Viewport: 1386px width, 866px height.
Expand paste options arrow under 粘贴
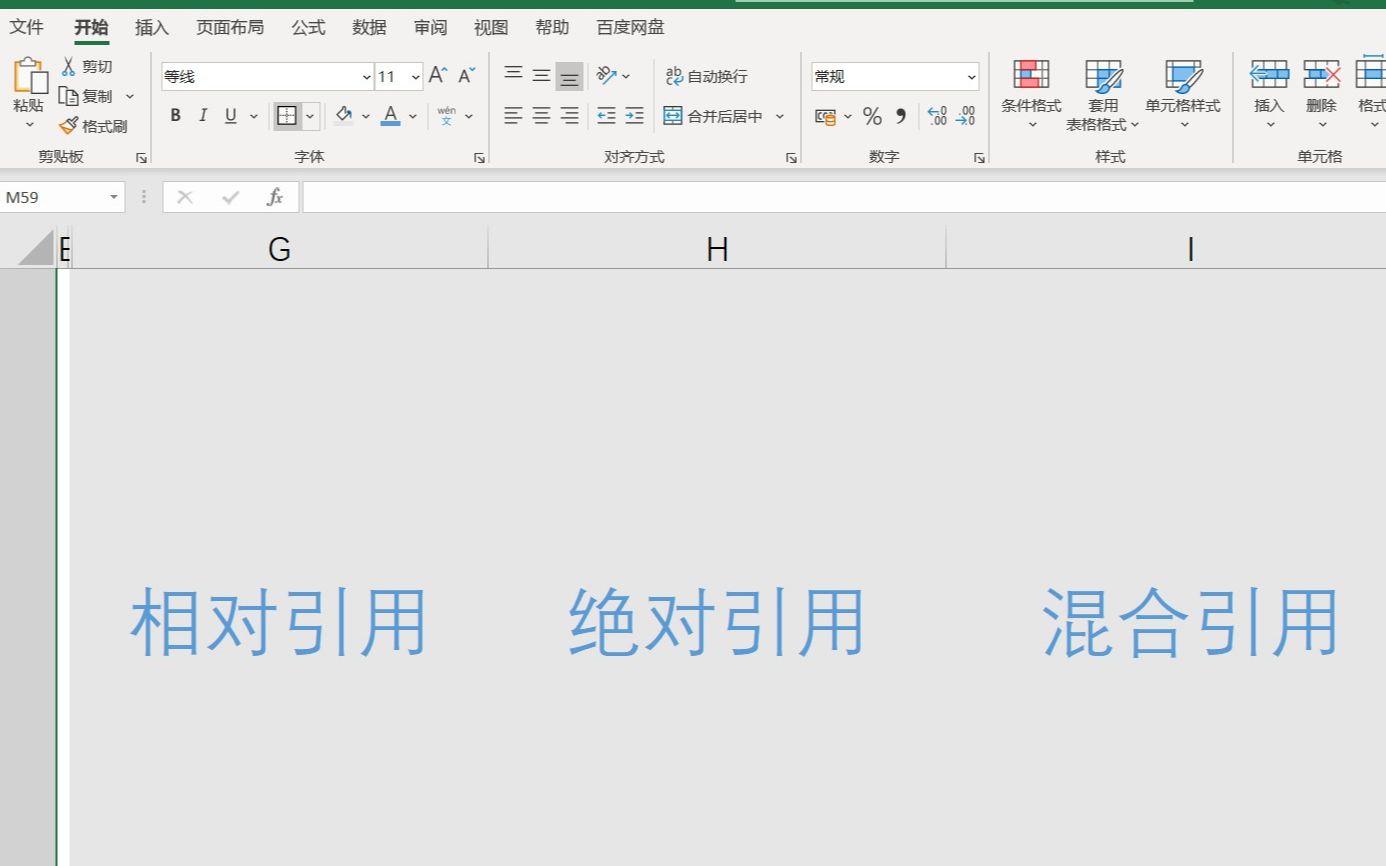tap(29, 125)
